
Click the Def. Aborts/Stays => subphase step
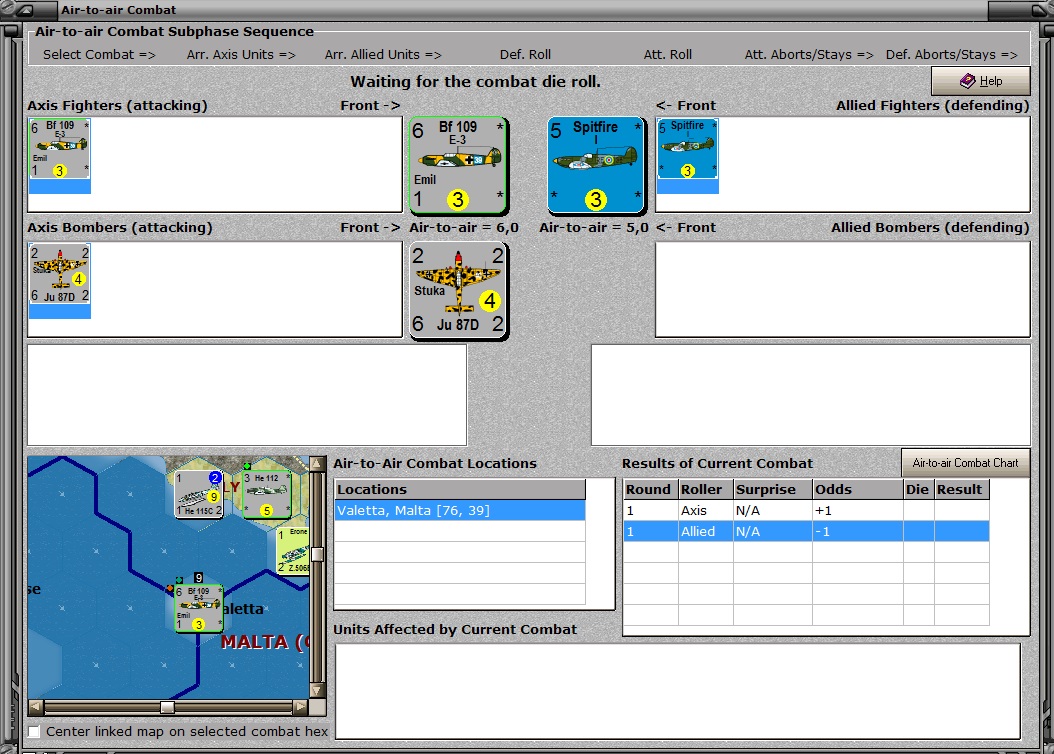pos(952,54)
